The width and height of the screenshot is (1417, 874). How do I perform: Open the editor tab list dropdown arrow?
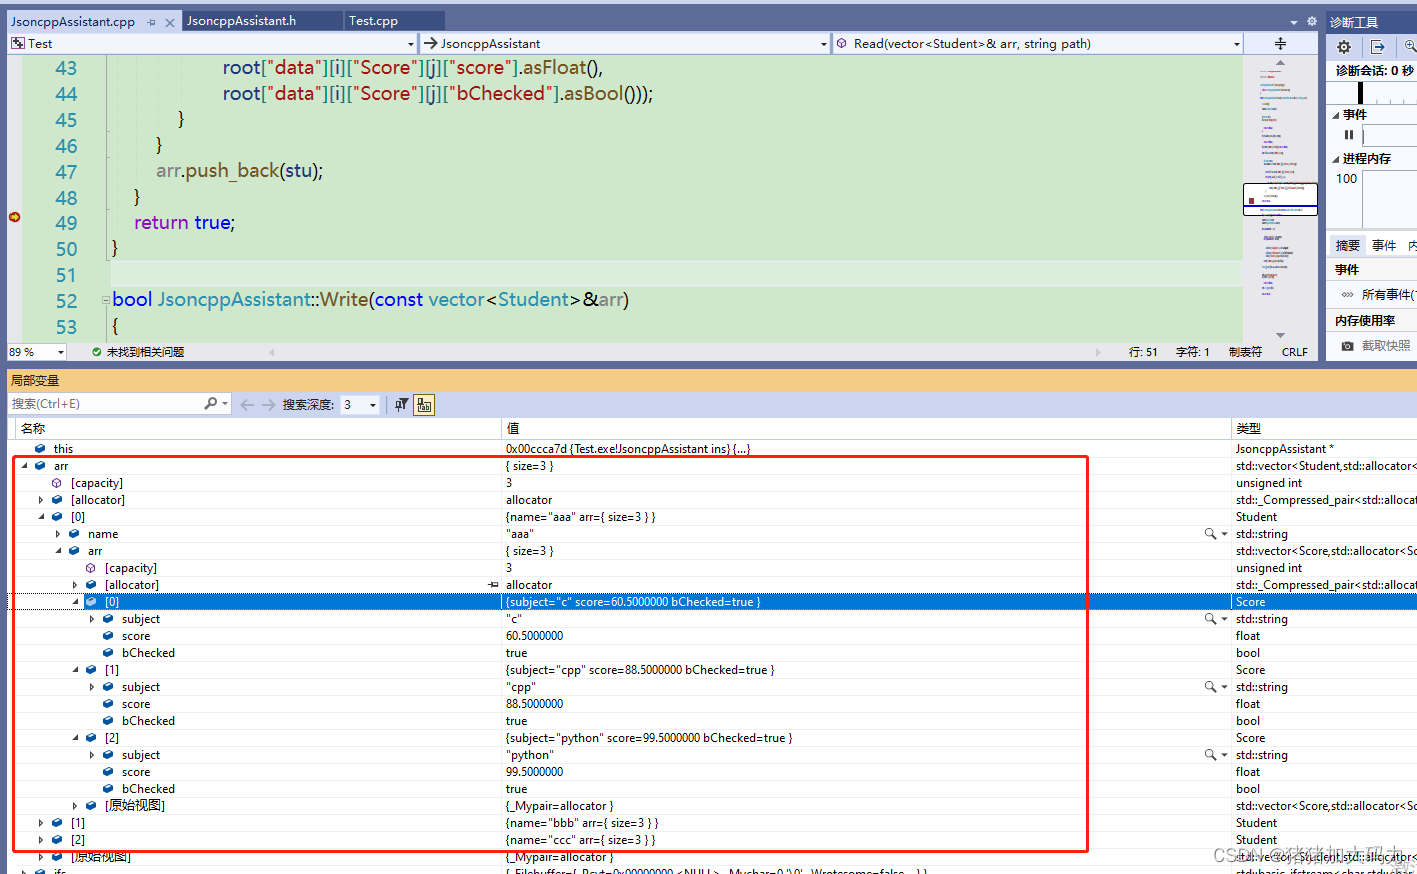click(x=1294, y=22)
